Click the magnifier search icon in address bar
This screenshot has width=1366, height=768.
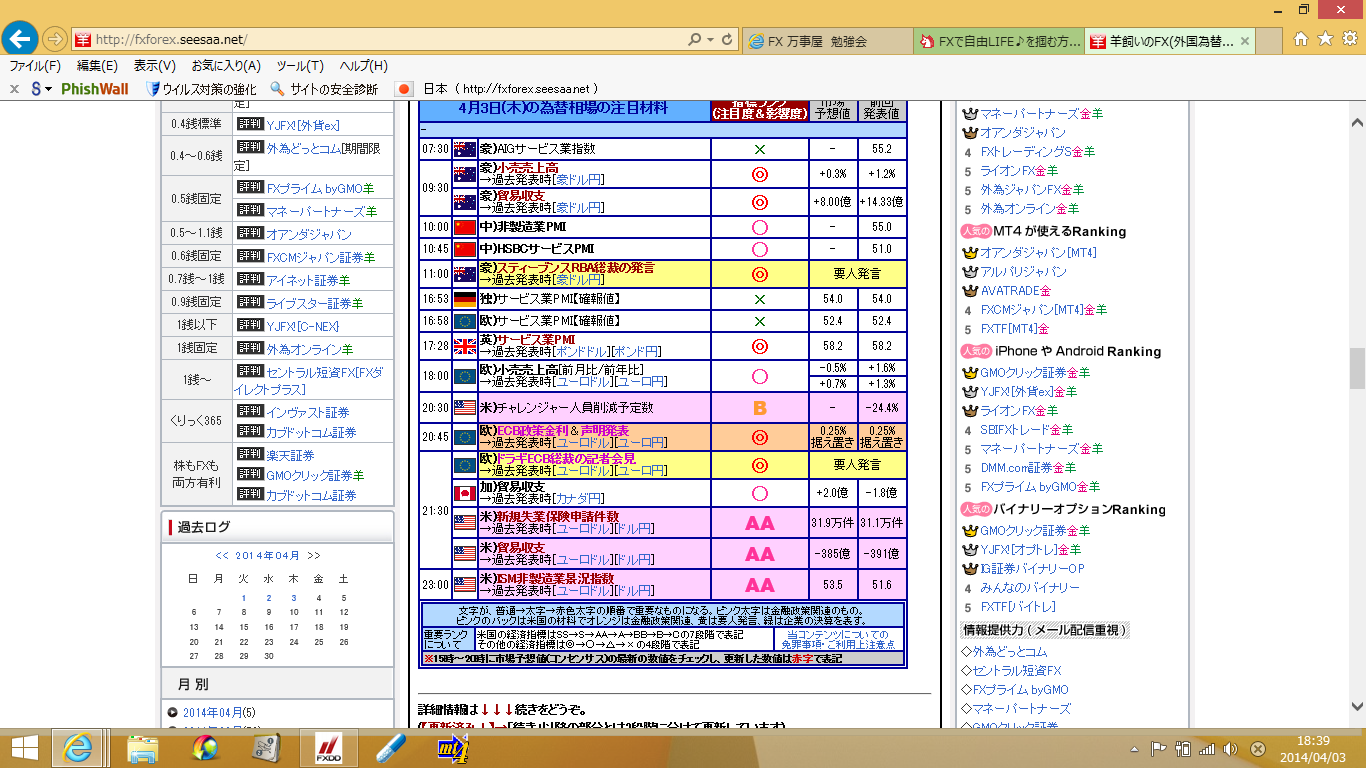point(695,40)
